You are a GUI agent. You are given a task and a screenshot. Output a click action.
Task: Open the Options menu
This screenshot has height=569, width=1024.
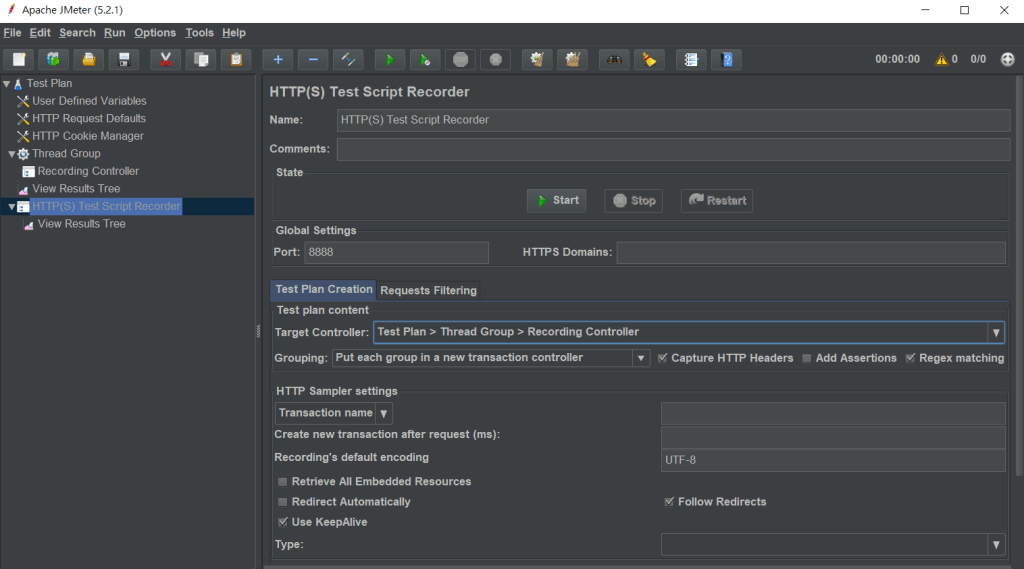(x=155, y=33)
